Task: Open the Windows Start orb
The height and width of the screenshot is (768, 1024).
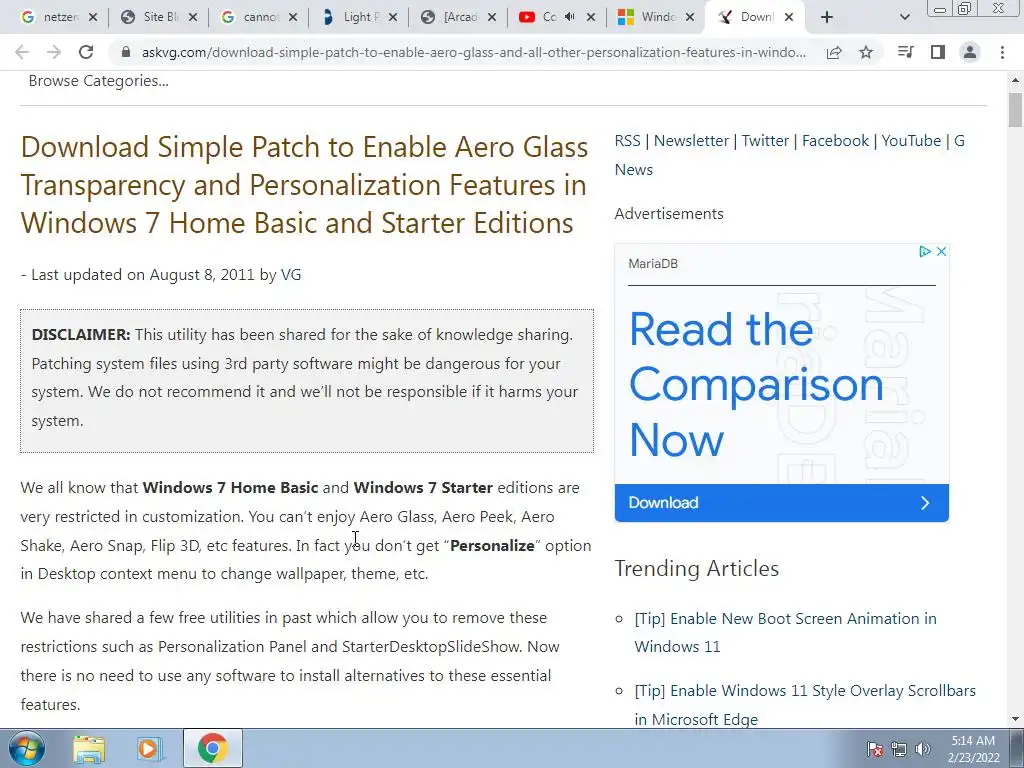Action: pyautogui.click(x=27, y=748)
